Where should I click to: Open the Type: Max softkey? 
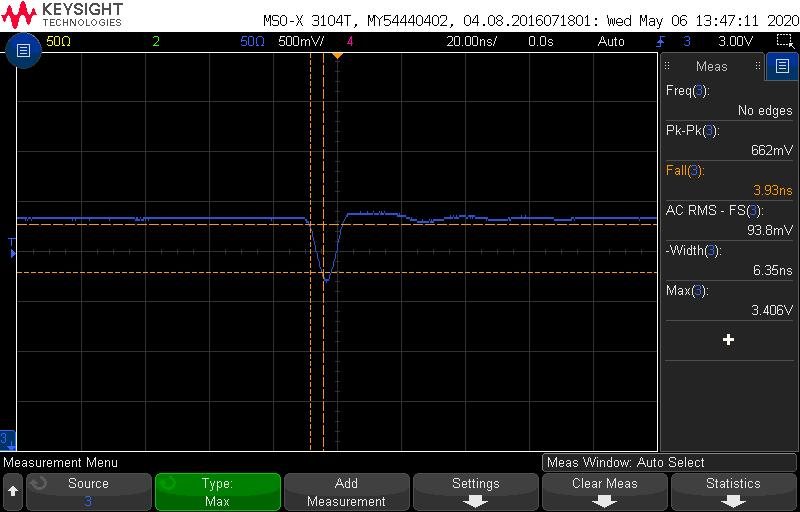pos(218,492)
